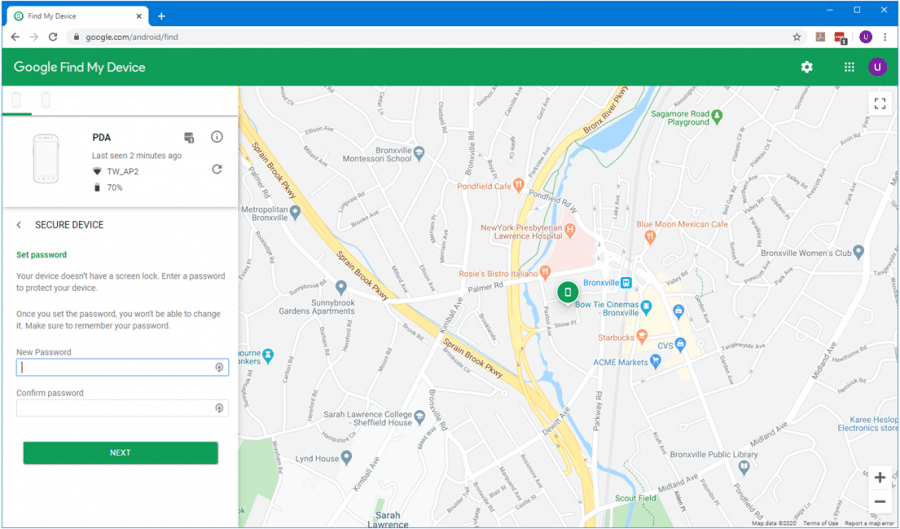The width and height of the screenshot is (900, 529).
Task: Click Bronxville train station icon
Action: 626,282
